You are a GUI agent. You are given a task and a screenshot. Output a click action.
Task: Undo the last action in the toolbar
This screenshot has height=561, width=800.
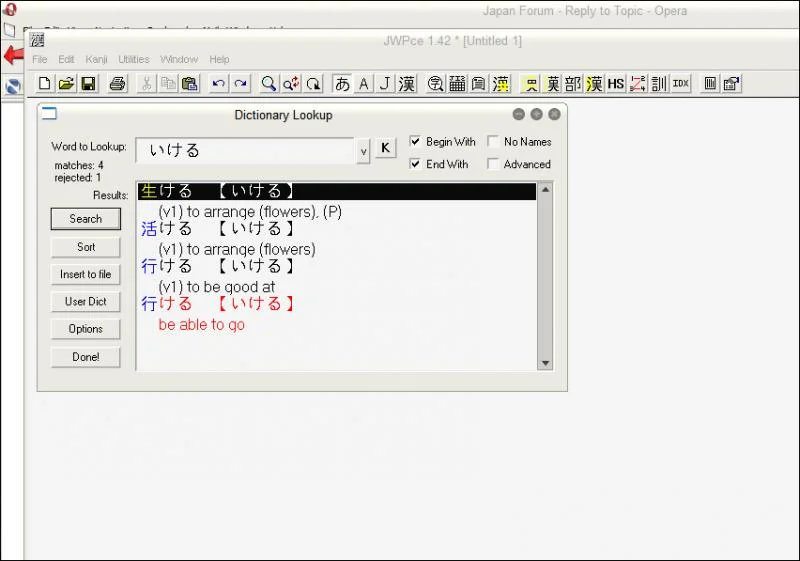[218, 83]
